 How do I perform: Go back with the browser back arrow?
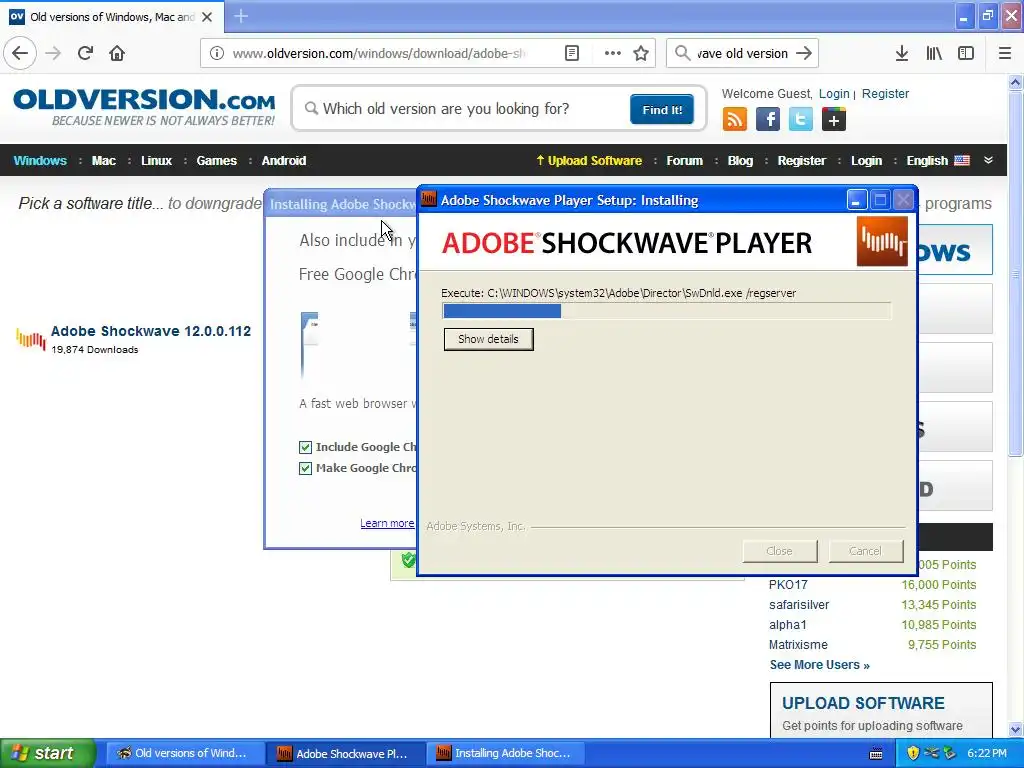[x=20, y=53]
